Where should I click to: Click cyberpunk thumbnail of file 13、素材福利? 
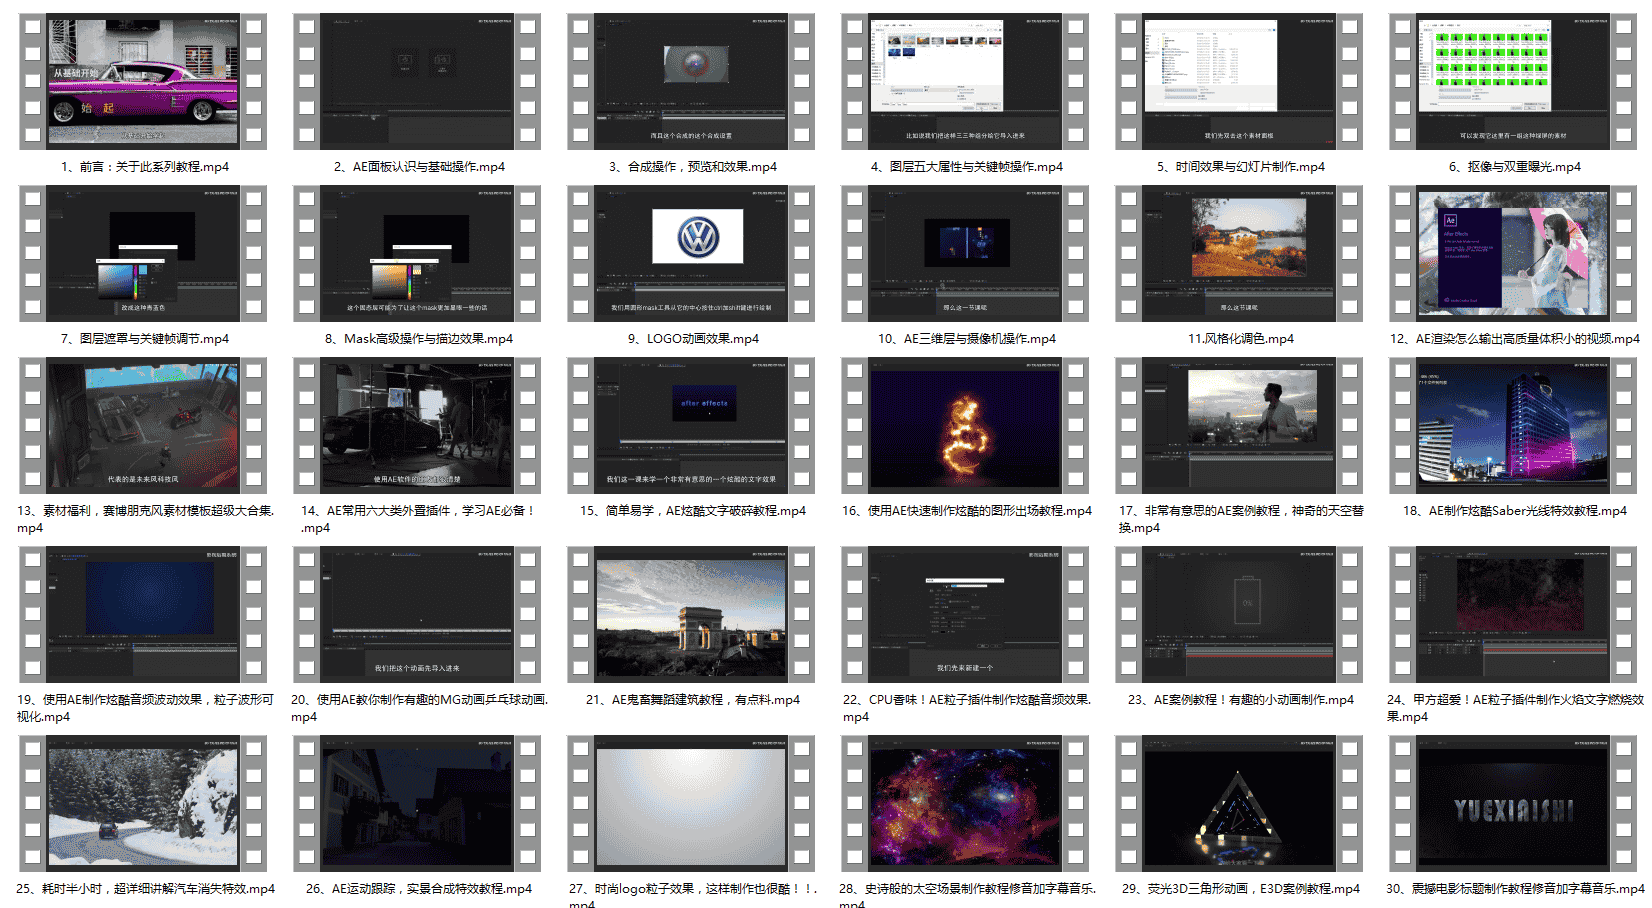coord(143,426)
